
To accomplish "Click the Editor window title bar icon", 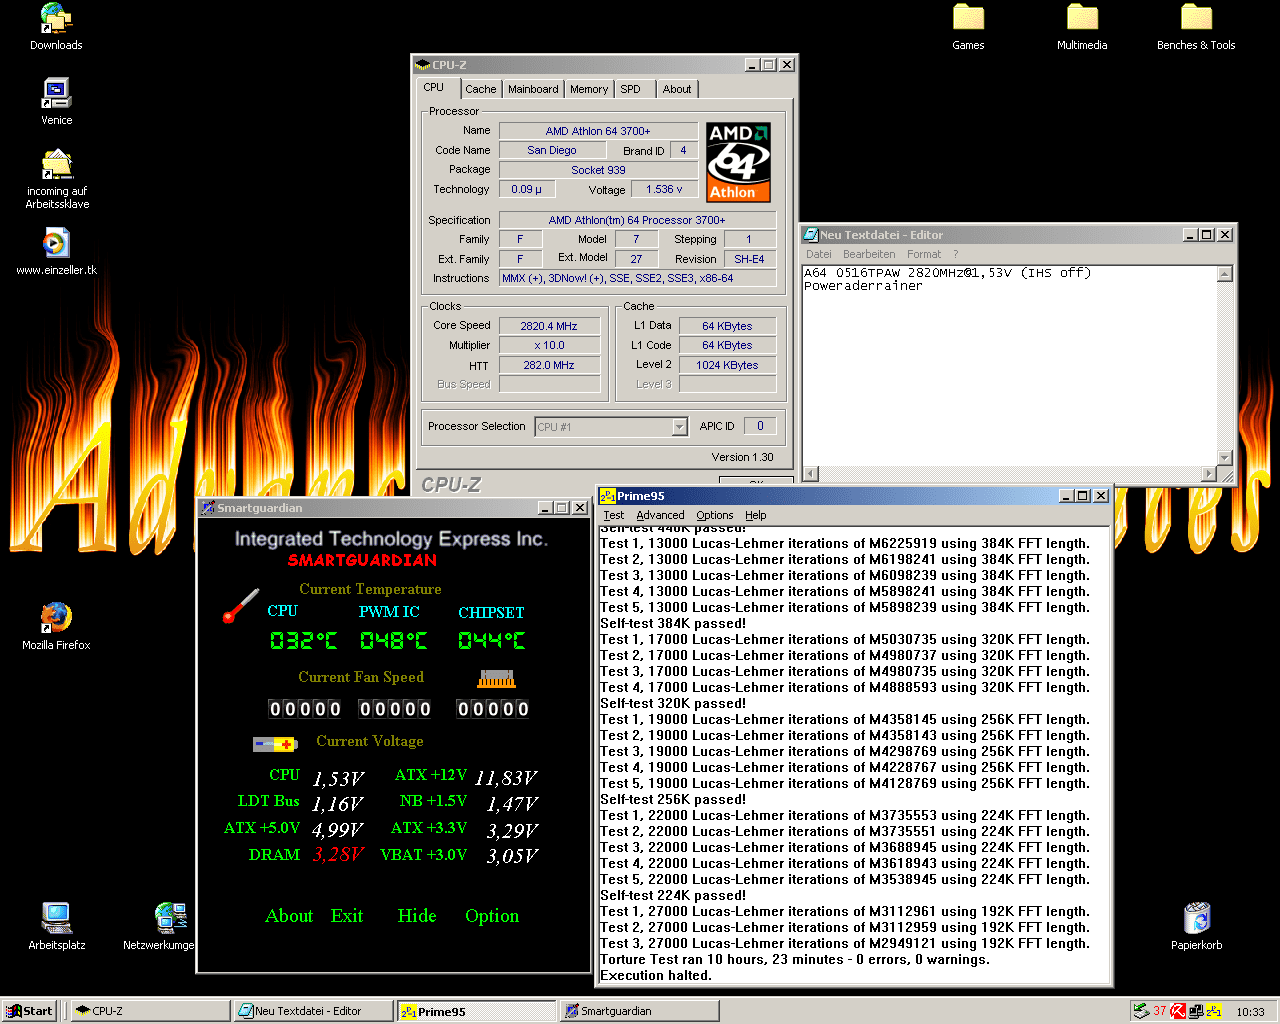I will click(x=811, y=235).
